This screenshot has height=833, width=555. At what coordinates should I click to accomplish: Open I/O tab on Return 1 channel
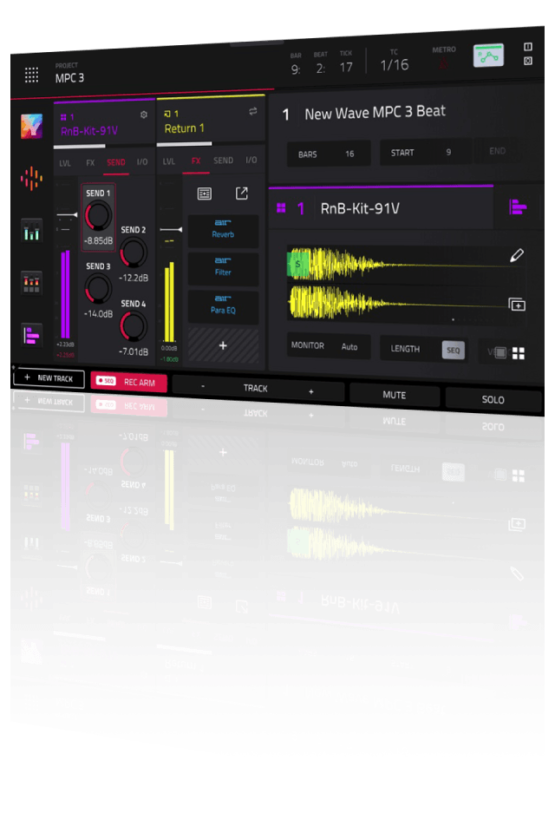coord(251,159)
